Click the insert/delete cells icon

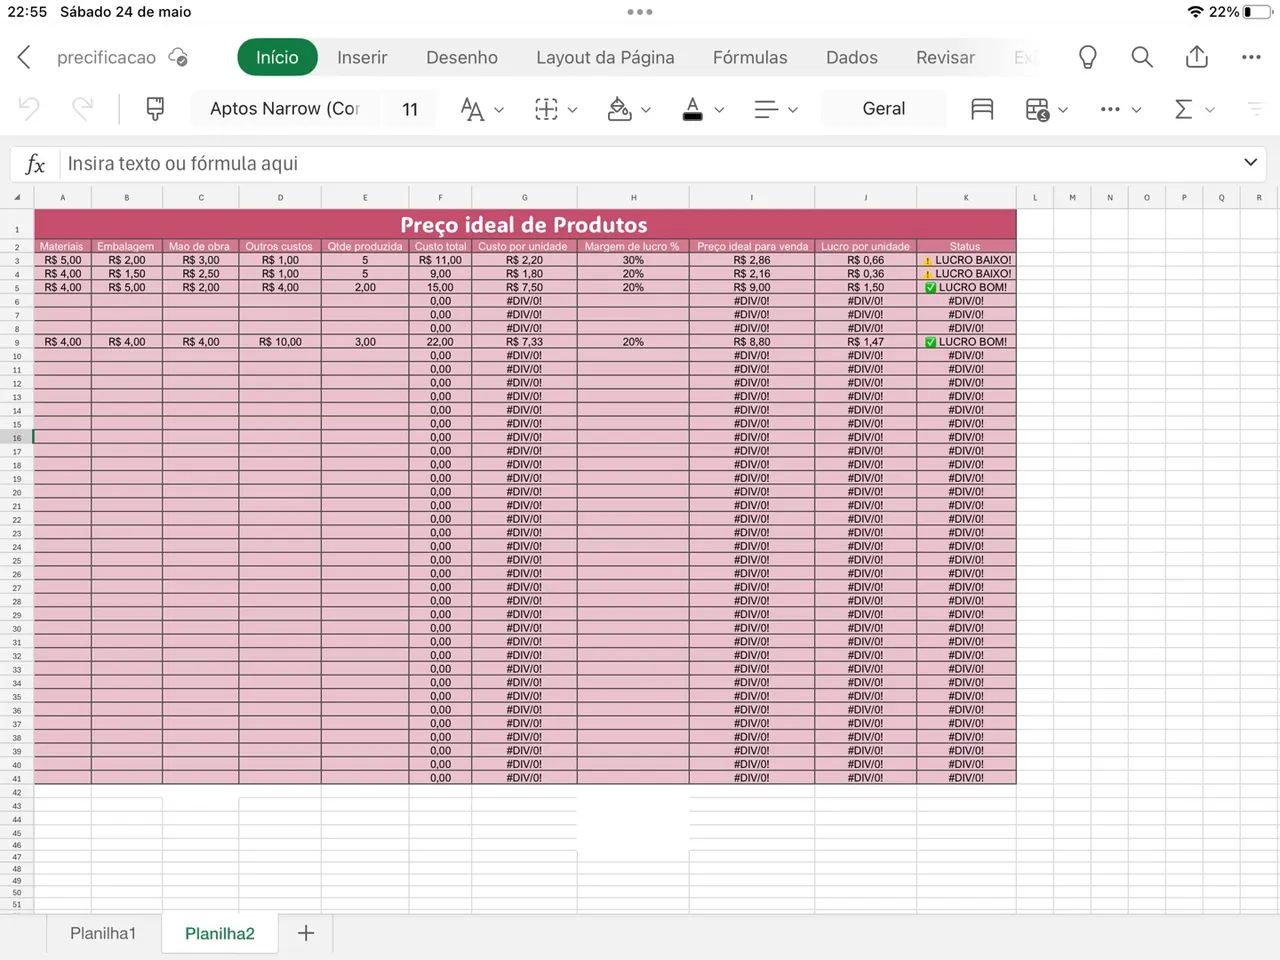tap(1037, 109)
